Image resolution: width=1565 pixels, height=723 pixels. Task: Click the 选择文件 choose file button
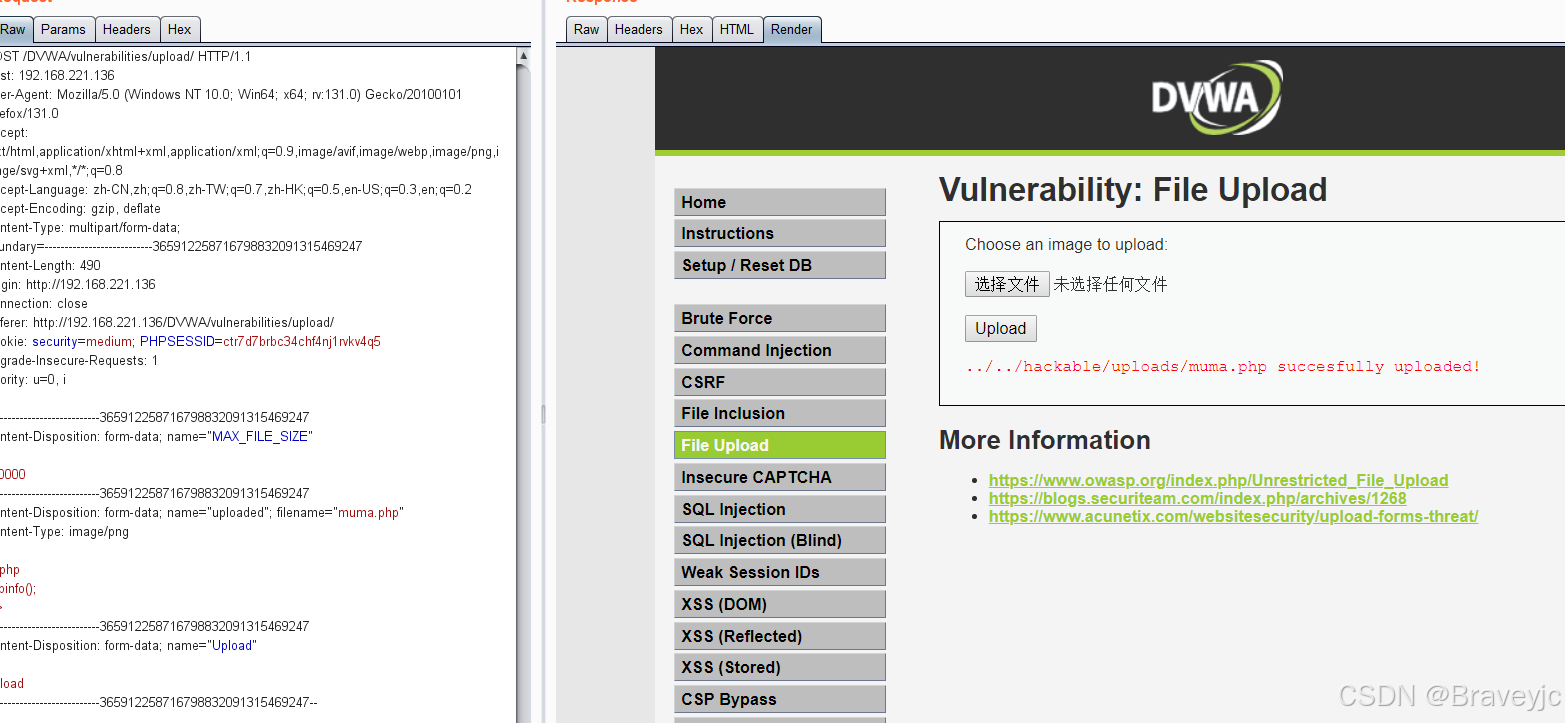pyautogui.click(x=1007, y=284)
